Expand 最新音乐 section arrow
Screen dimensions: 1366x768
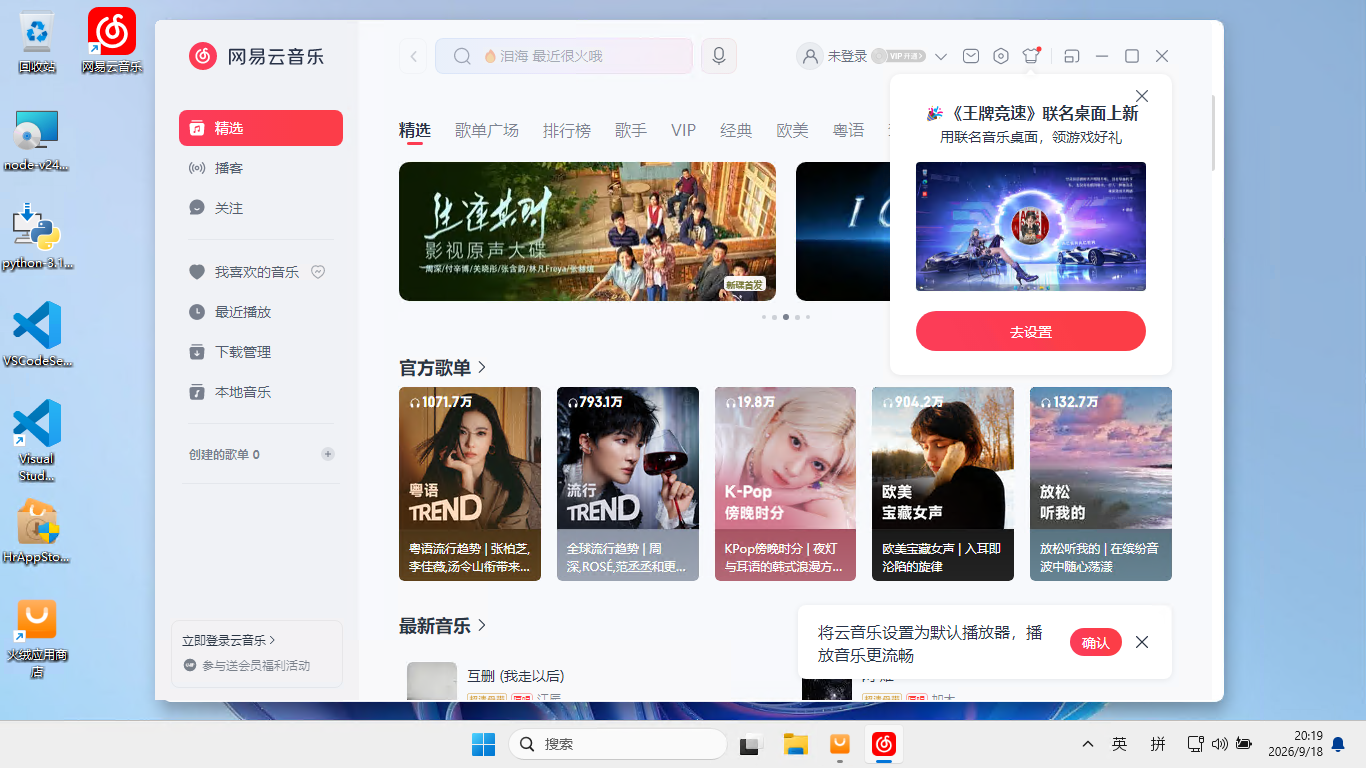[x=482, y=625]
